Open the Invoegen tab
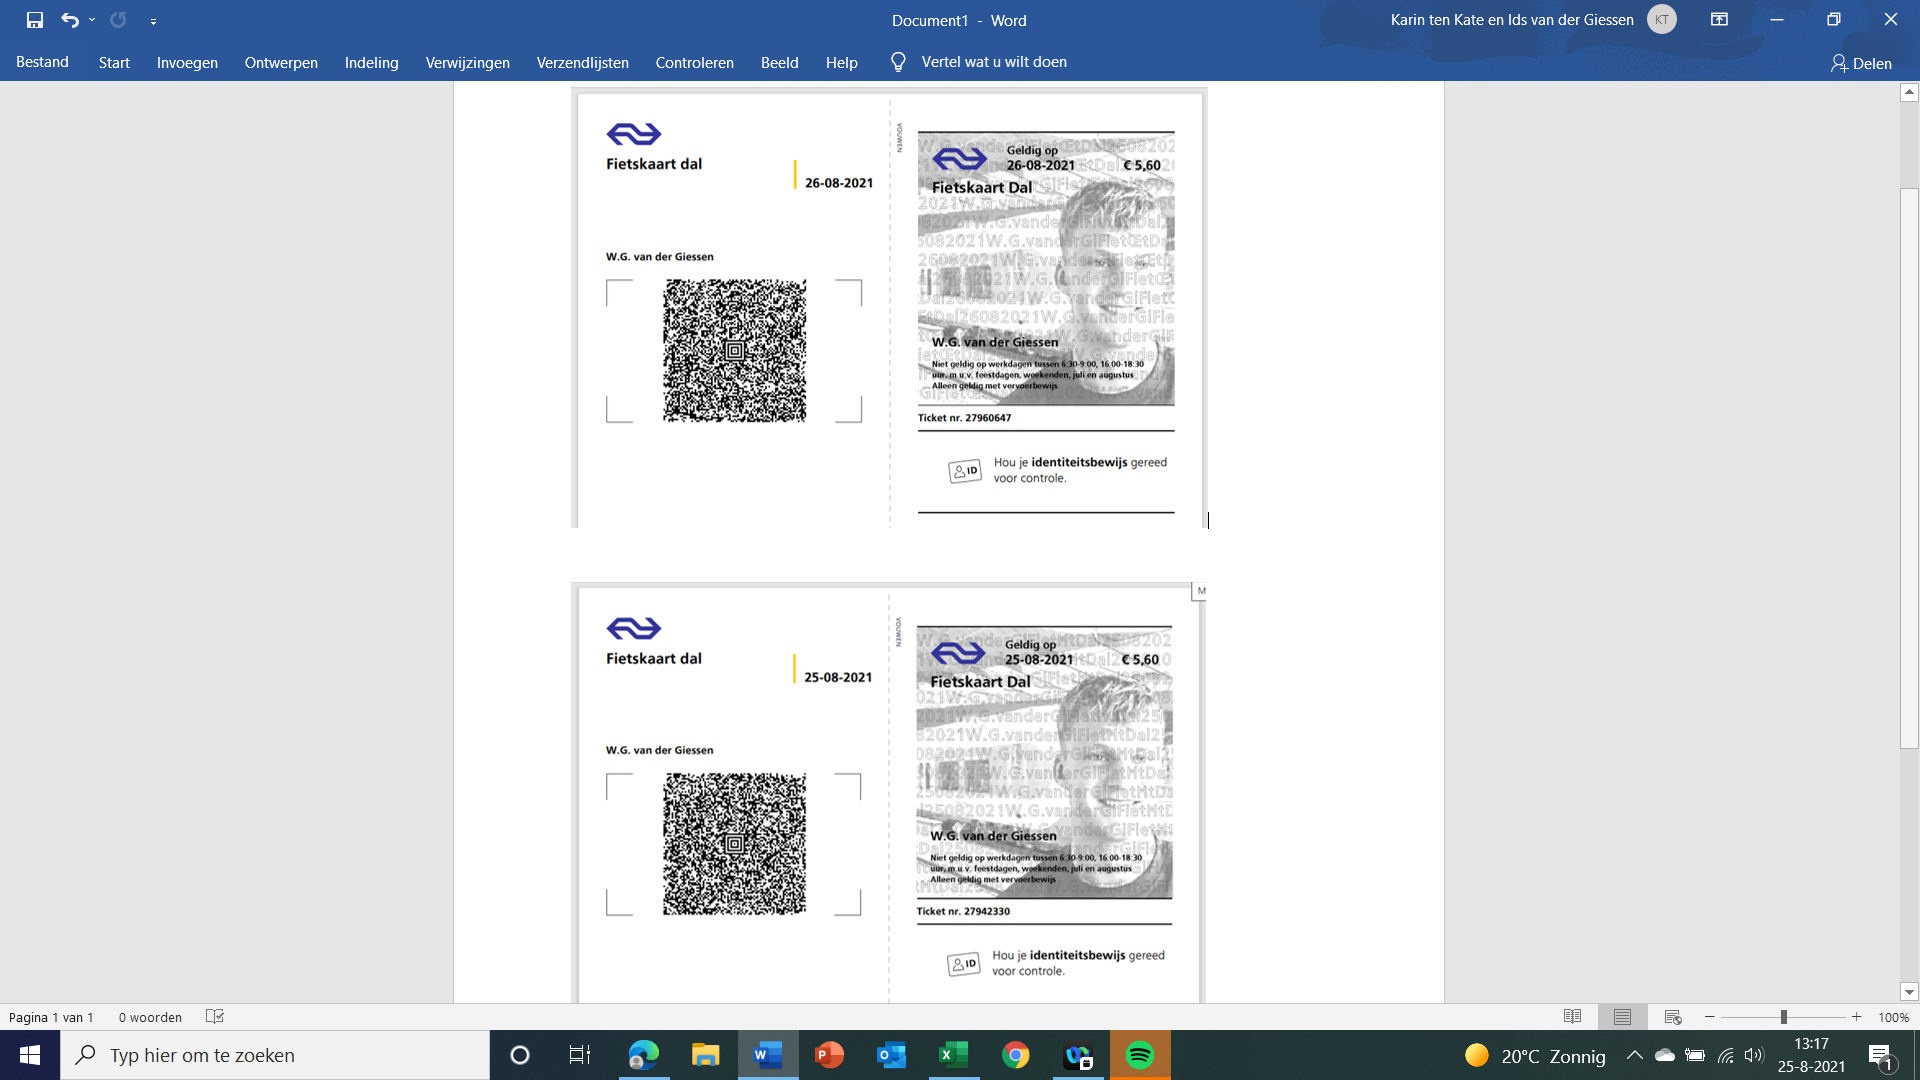 coord(187,62)
